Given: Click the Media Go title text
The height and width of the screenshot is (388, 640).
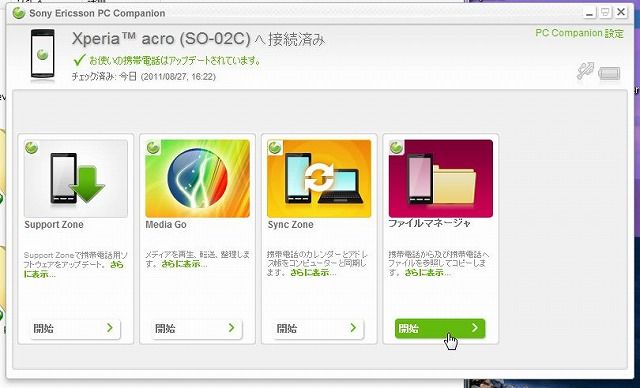Looking at the screenshot, I should tap(166, 225).
